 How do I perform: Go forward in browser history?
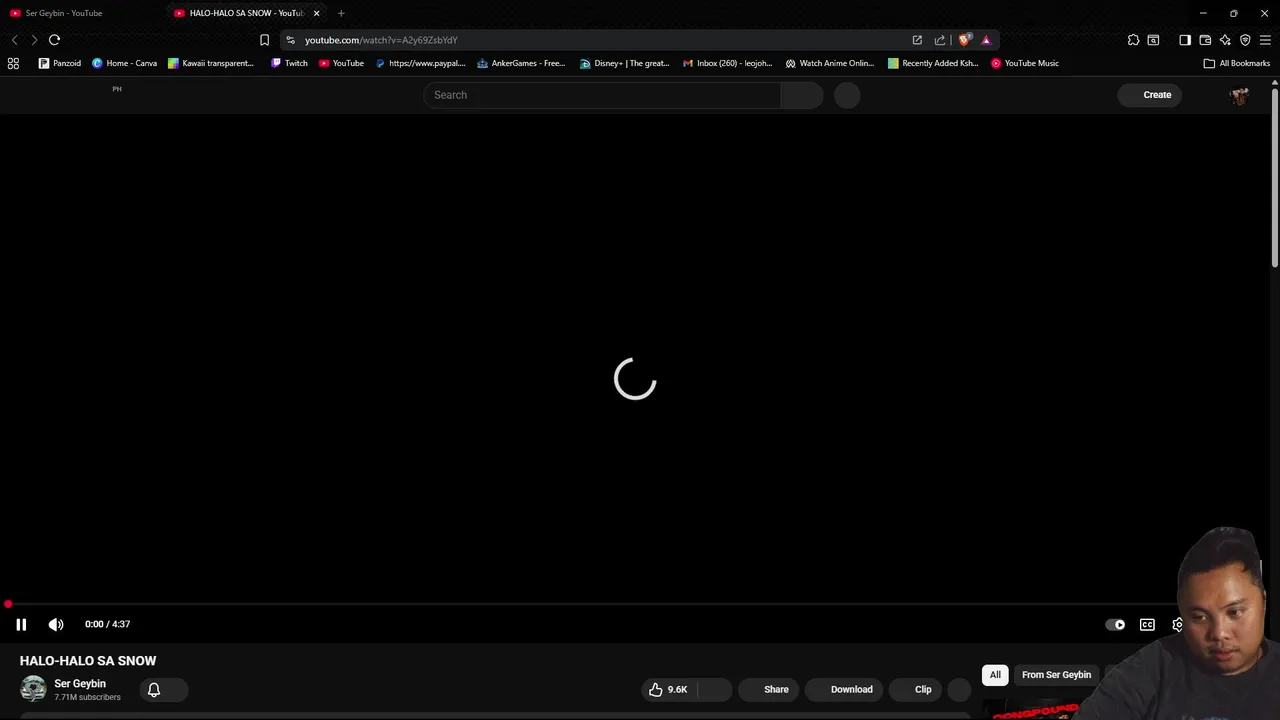click(34, 40)
